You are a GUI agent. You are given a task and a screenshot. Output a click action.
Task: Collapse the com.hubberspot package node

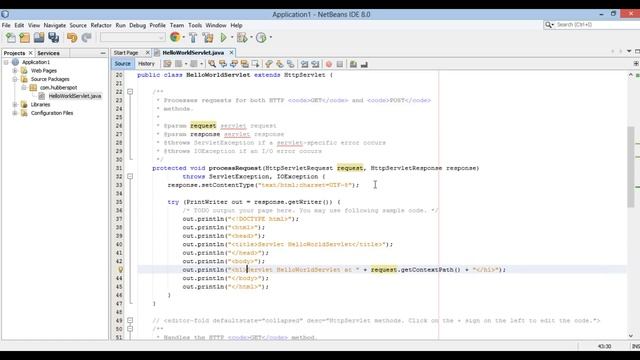coord(24,87)
